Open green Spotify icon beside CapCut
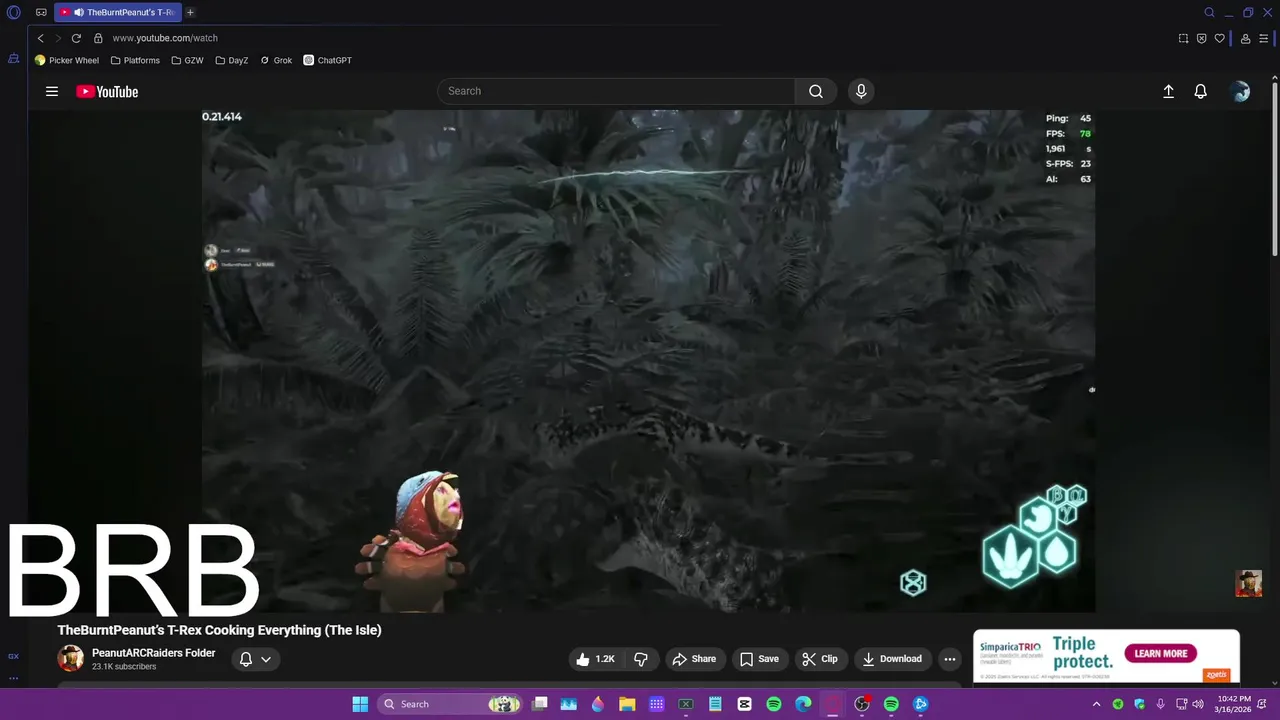 click(774, 704)
